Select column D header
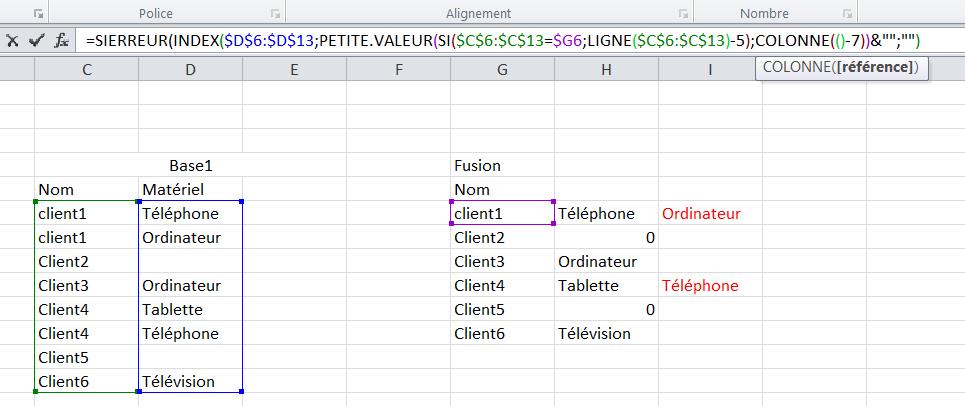965x406 pixels. click(190, 69)
